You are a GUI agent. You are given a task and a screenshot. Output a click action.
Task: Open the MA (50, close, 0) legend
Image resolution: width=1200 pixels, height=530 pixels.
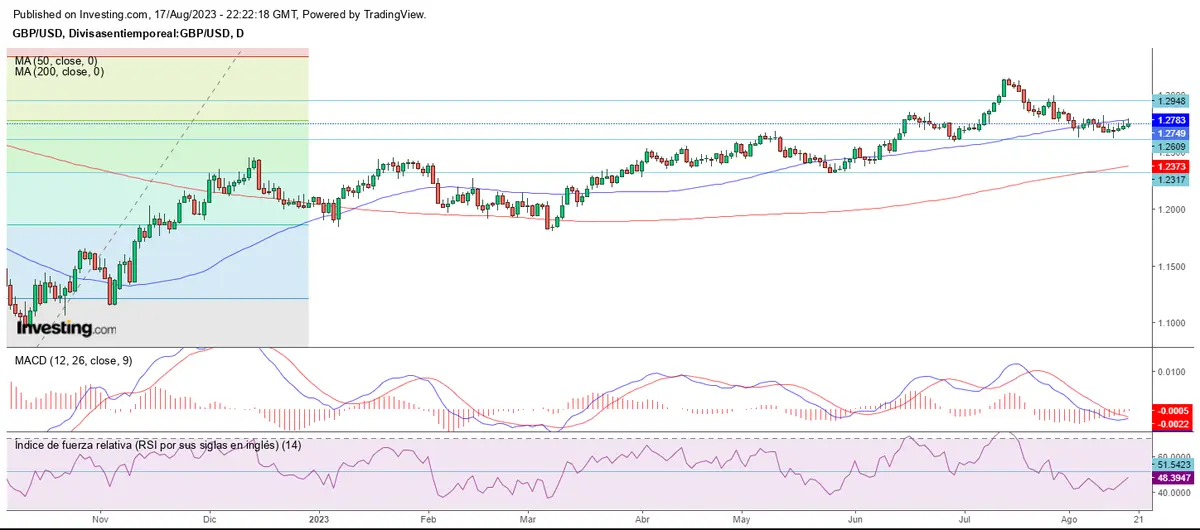(59, 61)
